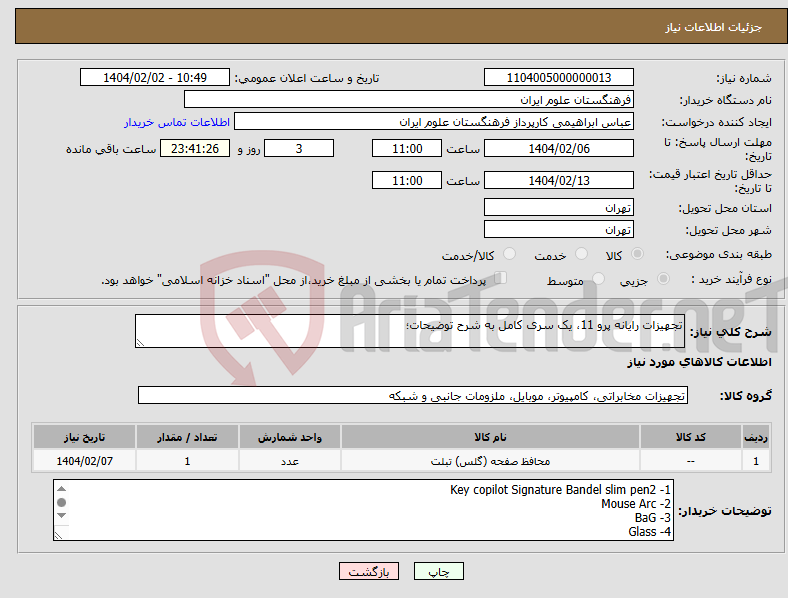This screenshot has height=598, width=788.
Task: Click the goods group field تجهیزات مخابراتی
Action: 413,395
